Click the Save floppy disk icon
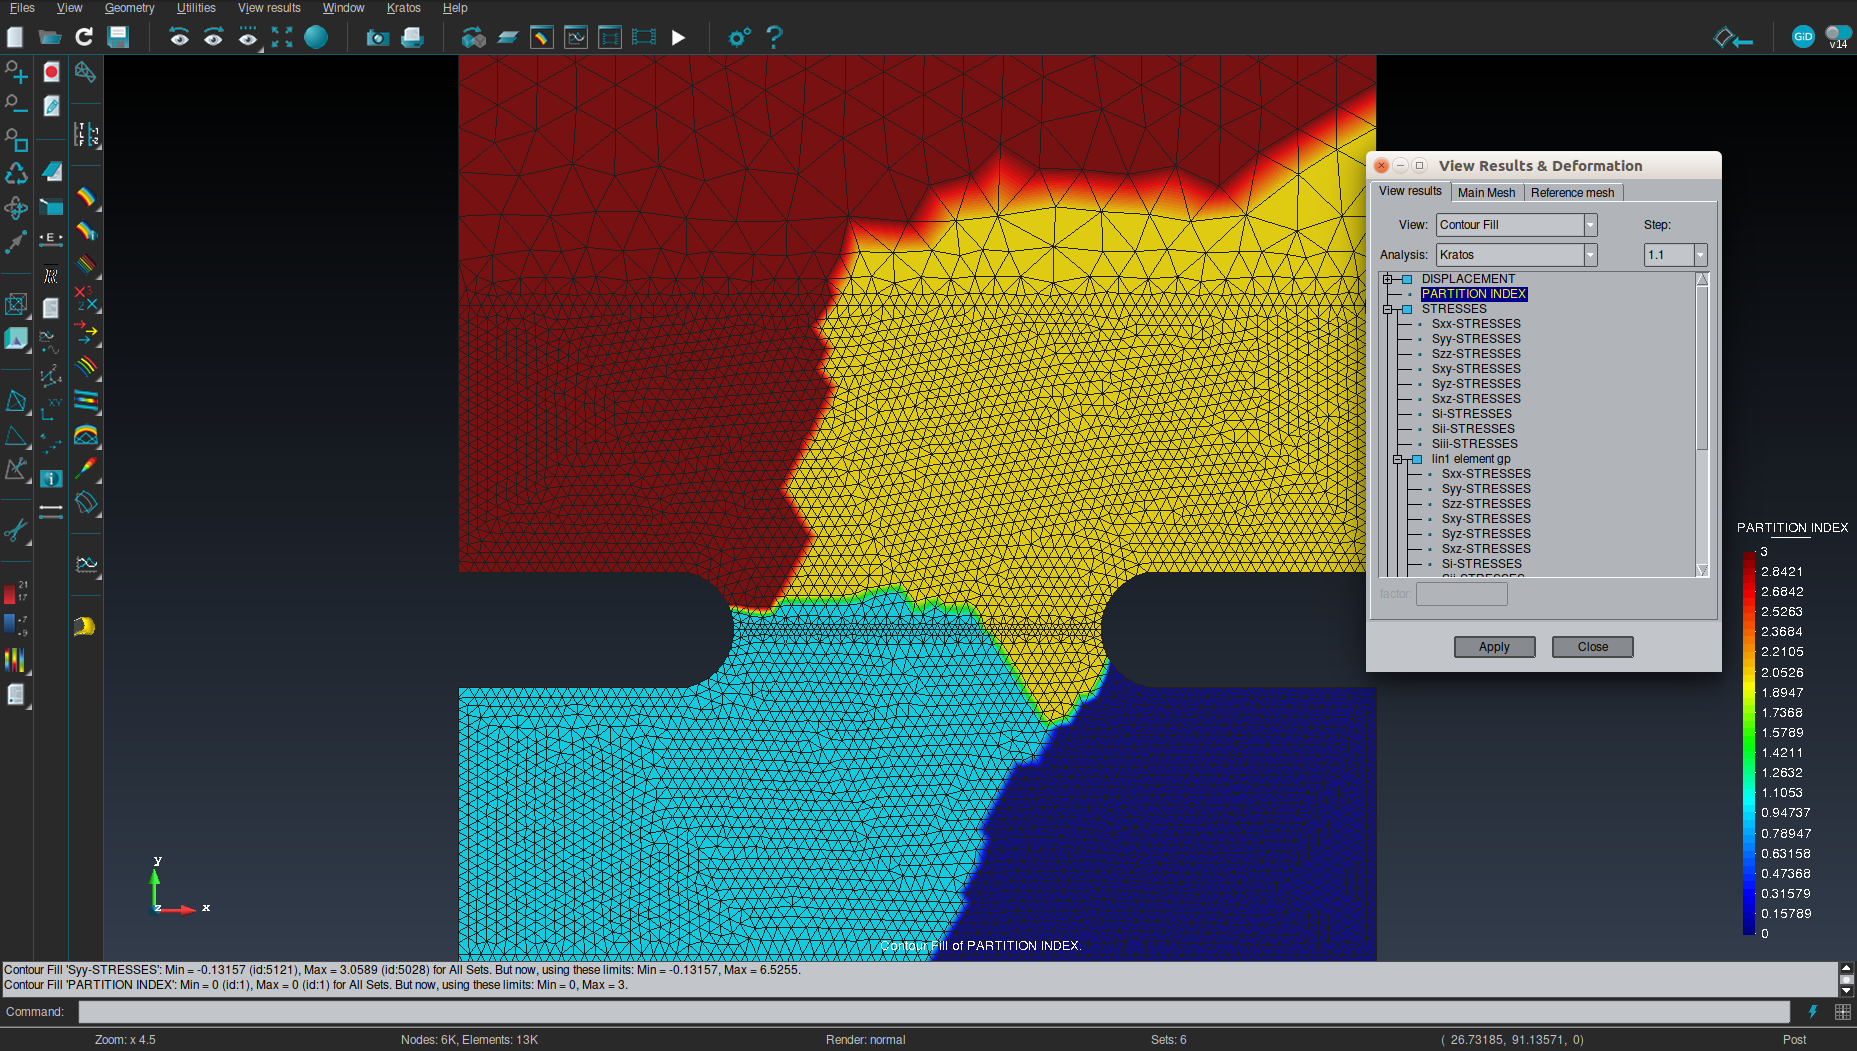 pyautogui.click(x=118, y=37)
